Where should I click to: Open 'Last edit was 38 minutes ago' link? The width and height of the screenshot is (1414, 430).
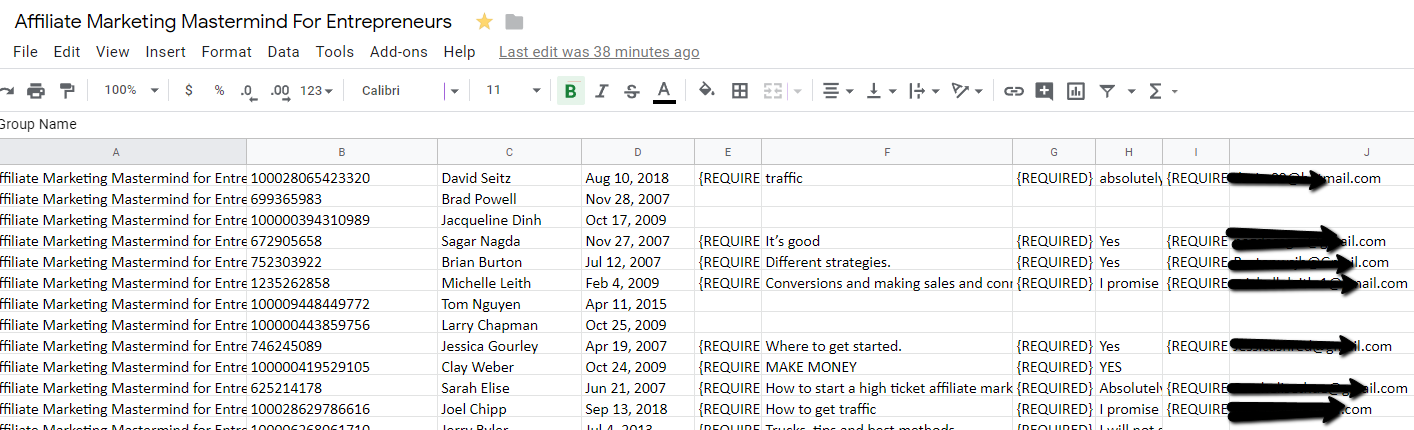(599, 52)
